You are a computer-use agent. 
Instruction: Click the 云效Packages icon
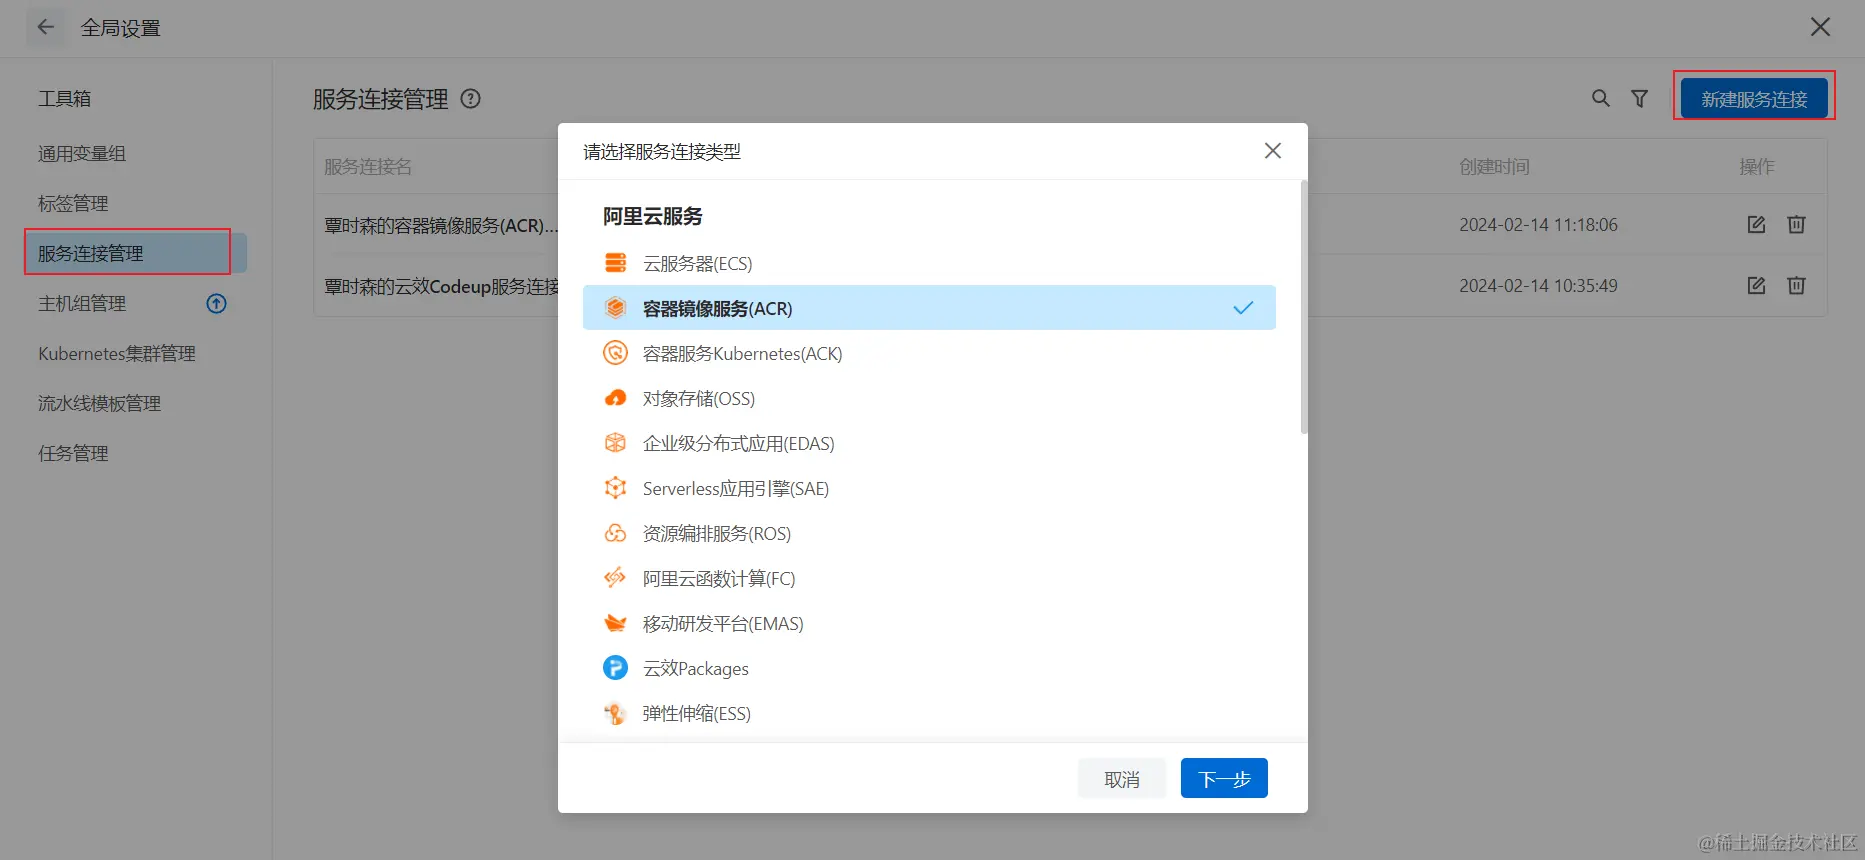[x=615, y=667]
